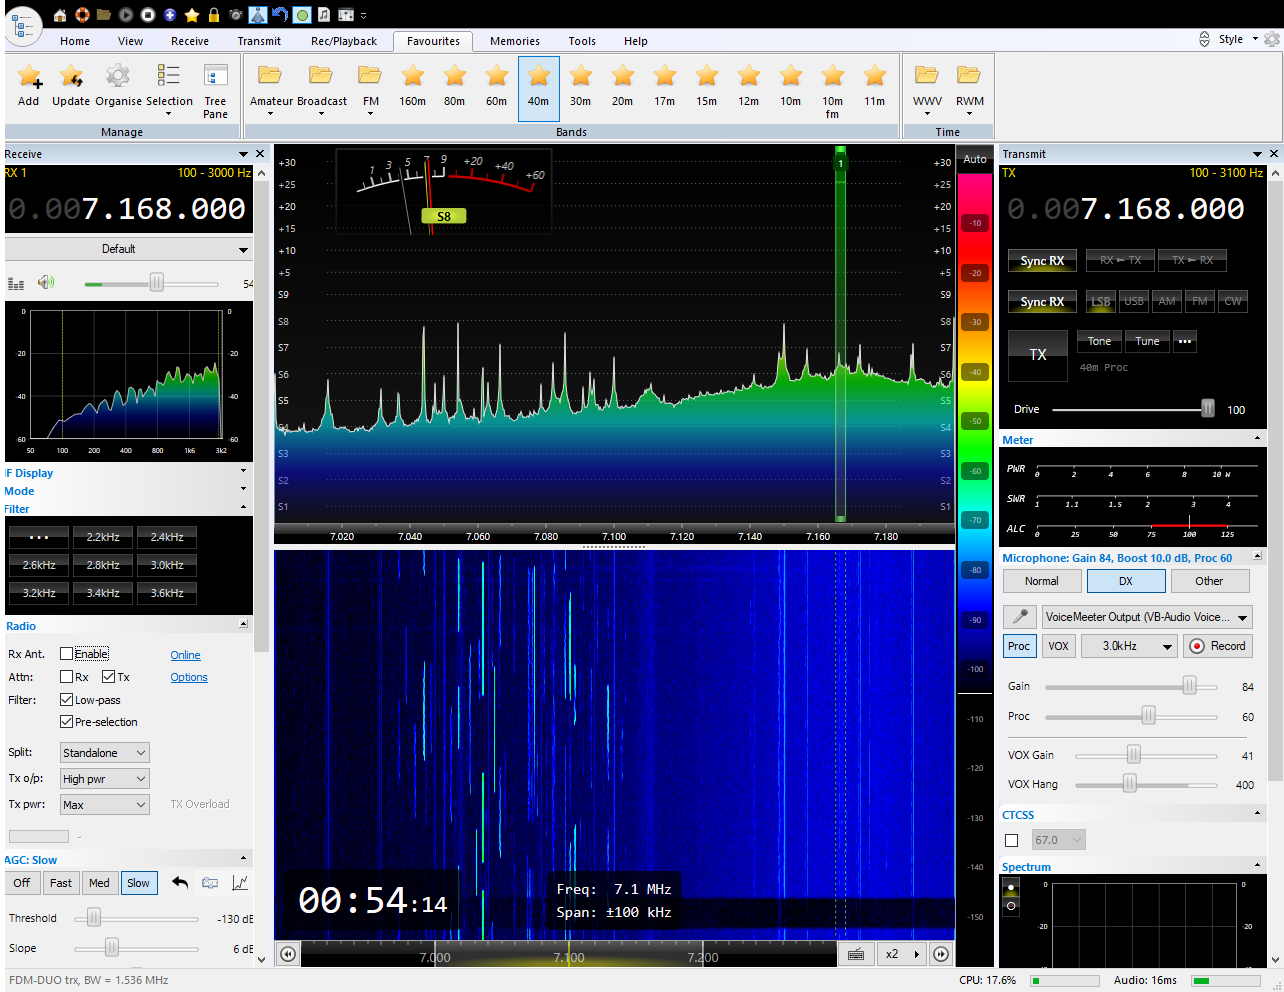The width and height of the screenshot is (1284, 992).
Task: Switch to the Transmit tab
Action: pos(259,41)
